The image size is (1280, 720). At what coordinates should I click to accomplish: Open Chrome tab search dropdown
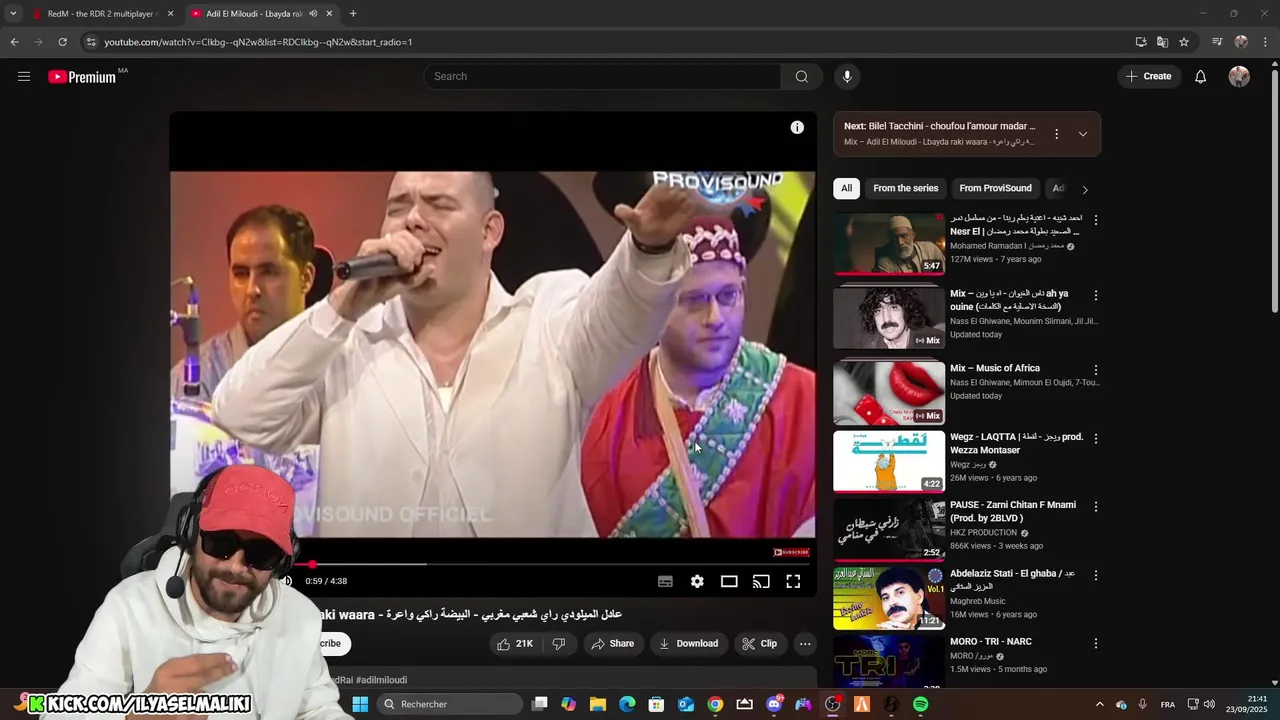13,14
